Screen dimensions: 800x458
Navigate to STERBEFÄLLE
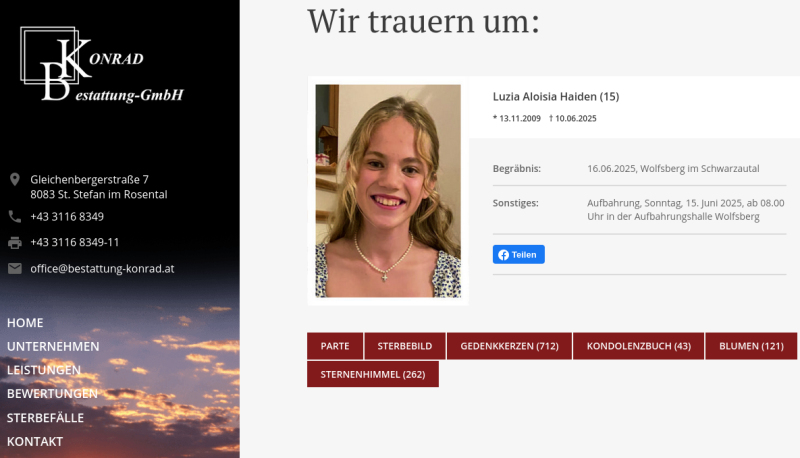pyautogui.click(x=45, y=417)
